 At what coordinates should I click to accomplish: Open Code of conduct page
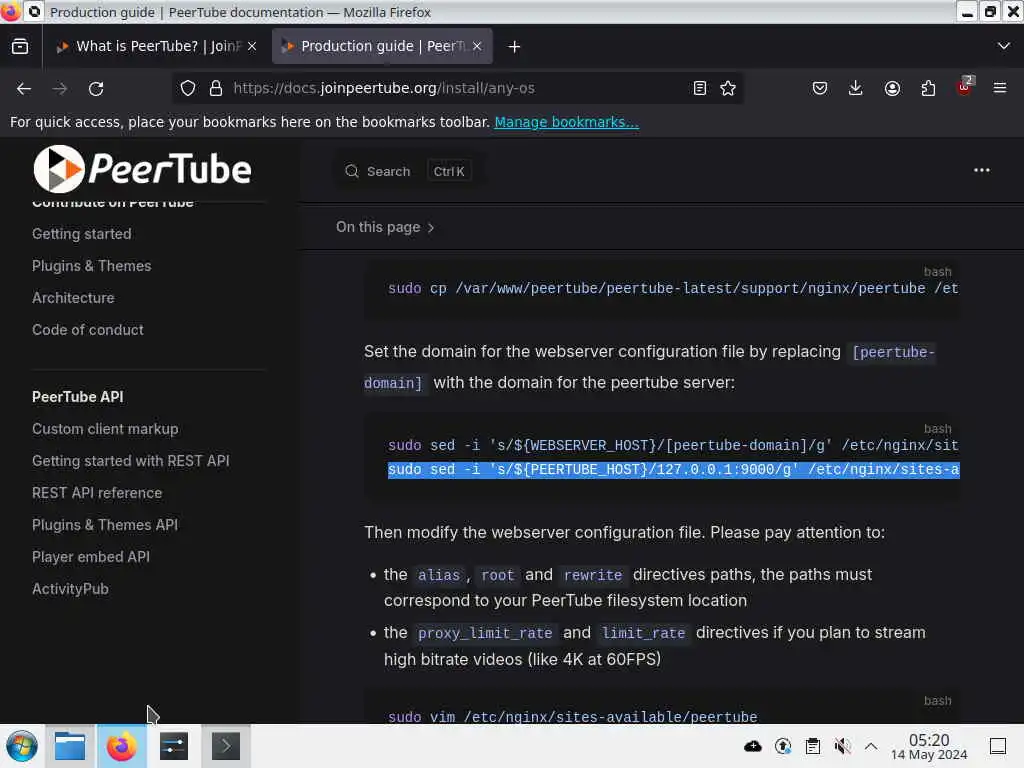pyautogui.click(x=88, y=330)
